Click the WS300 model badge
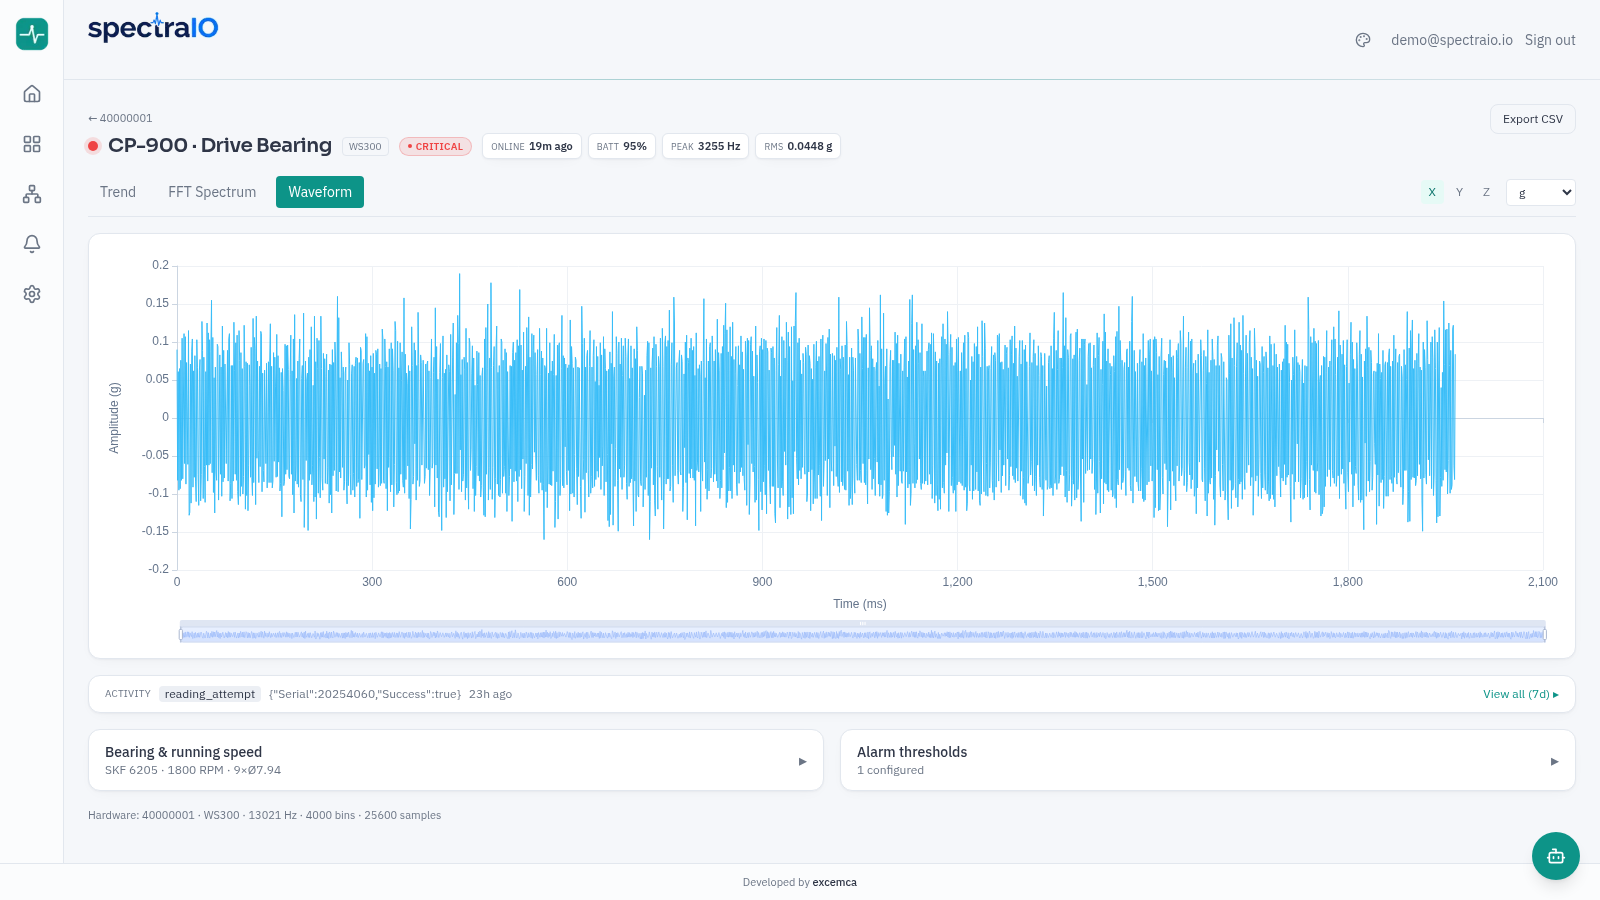 [x=365, y=146]
